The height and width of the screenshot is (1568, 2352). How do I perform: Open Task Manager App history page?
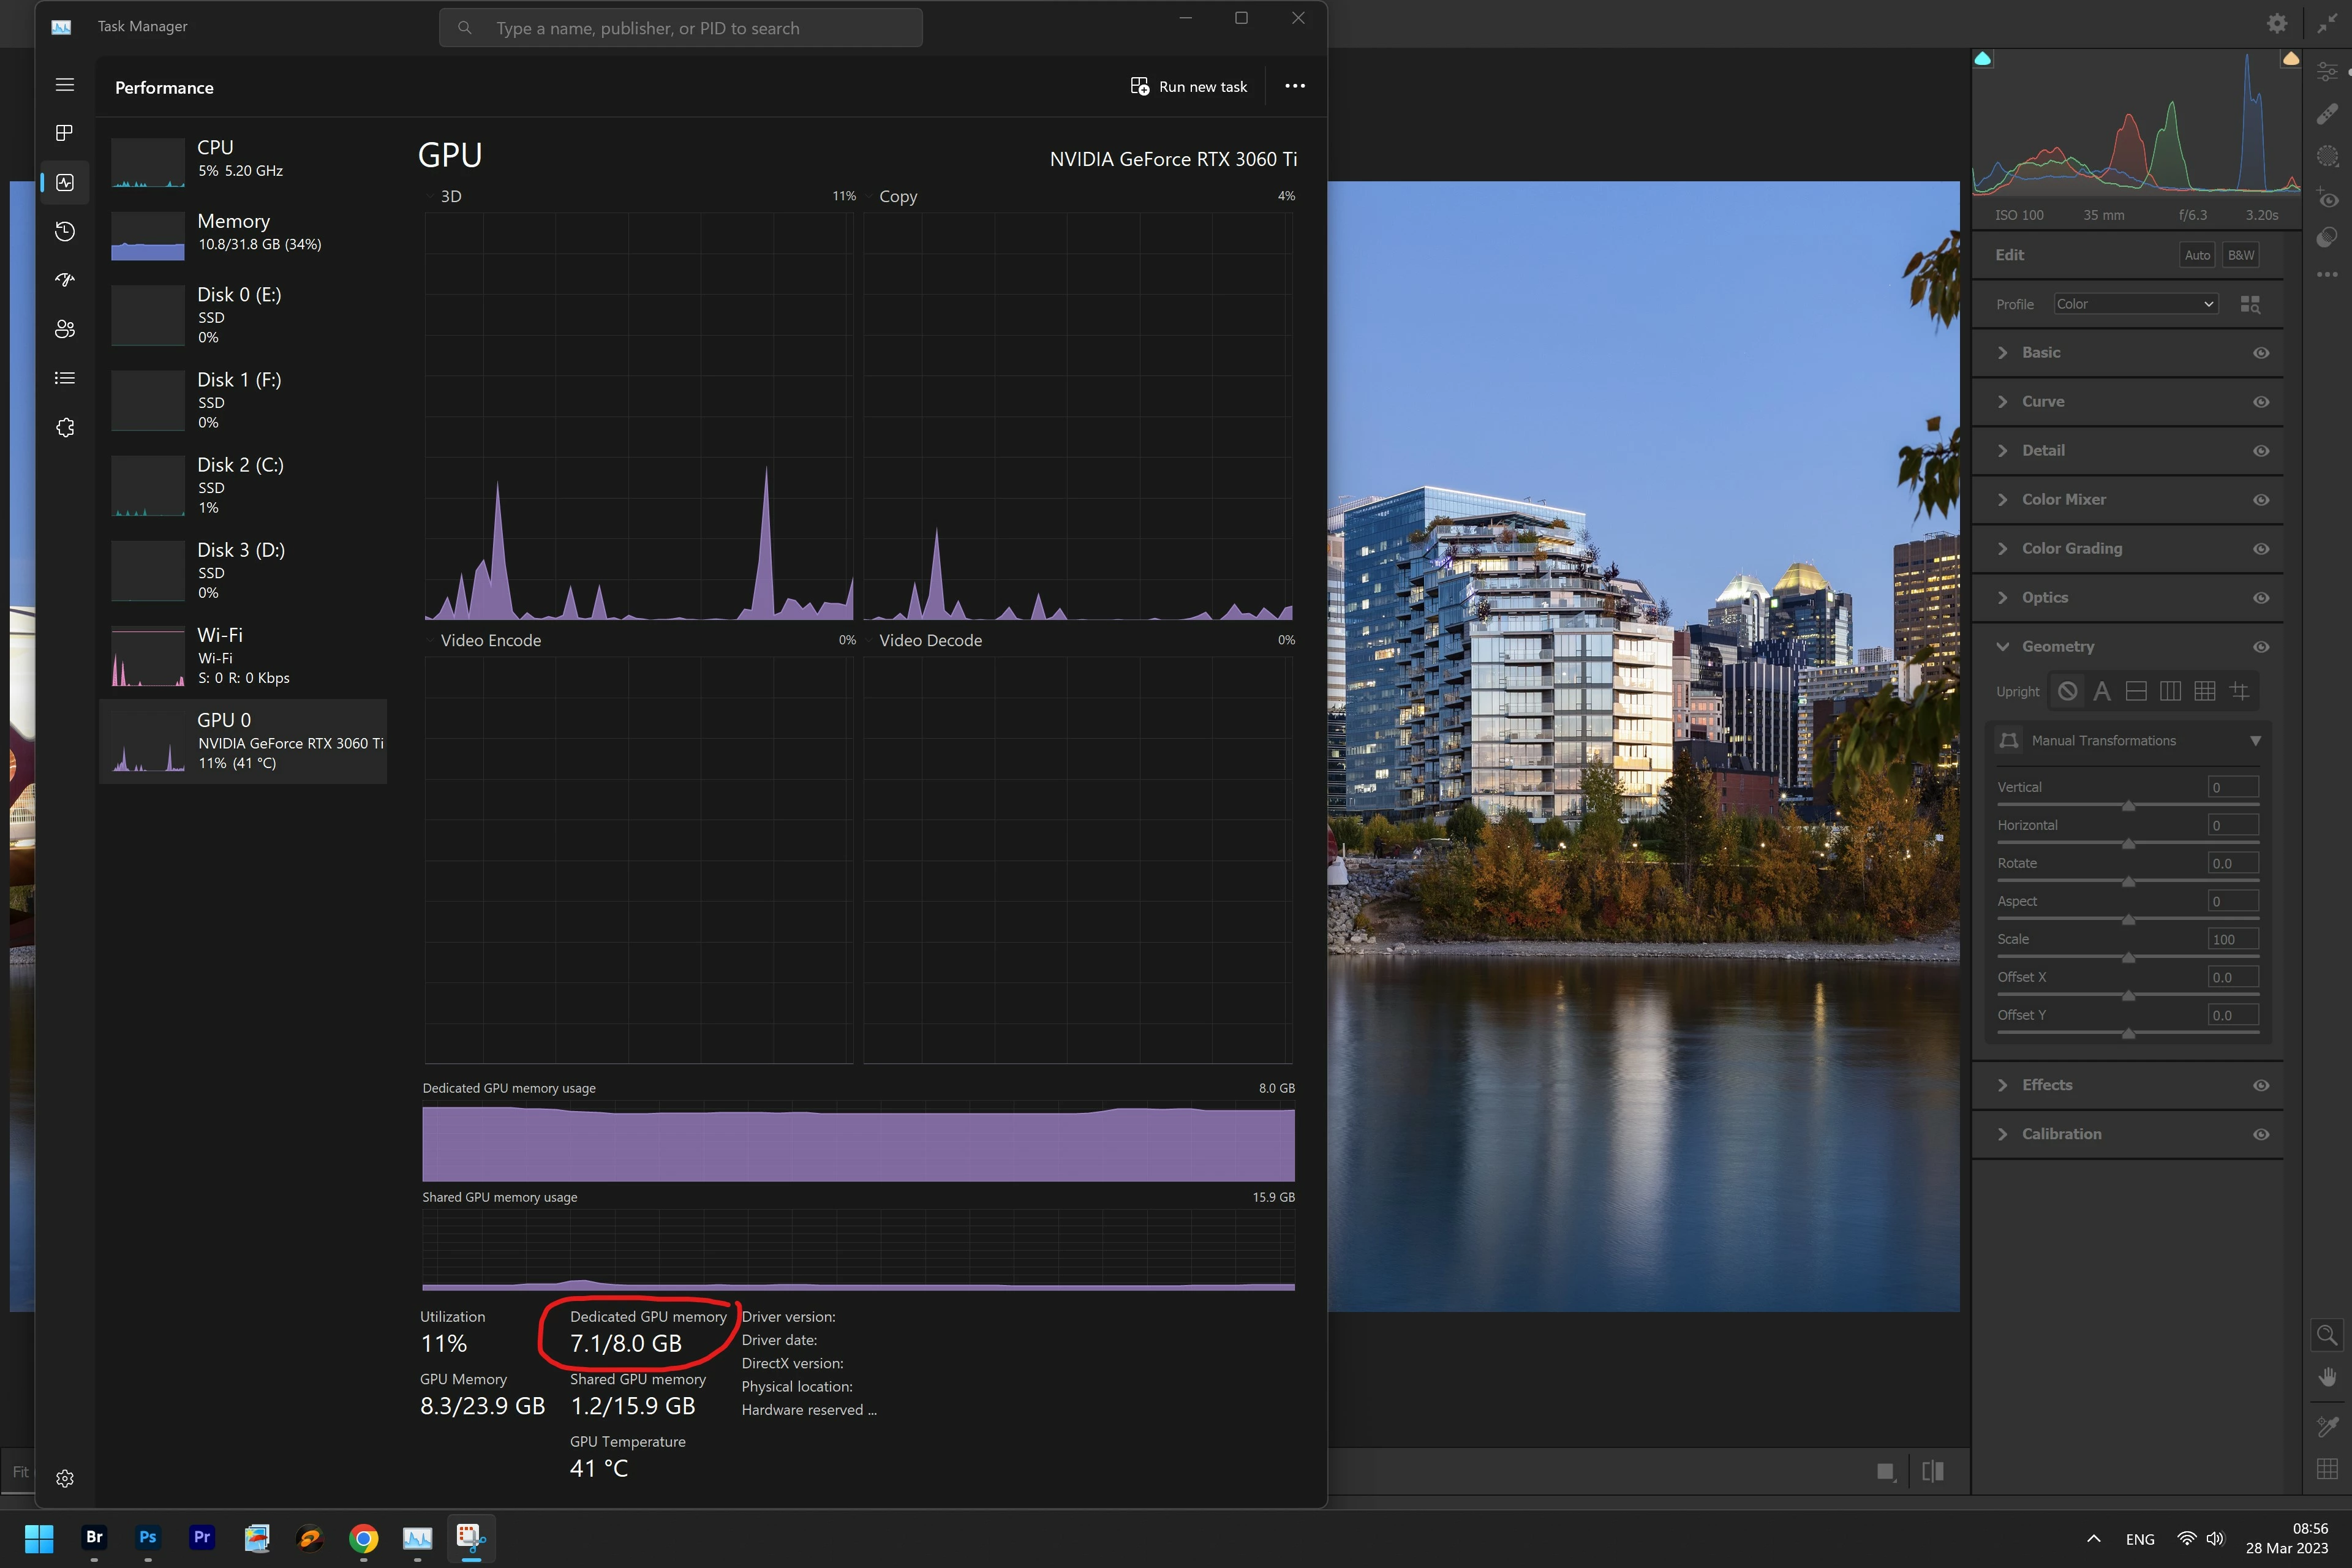tap(65, 231)
